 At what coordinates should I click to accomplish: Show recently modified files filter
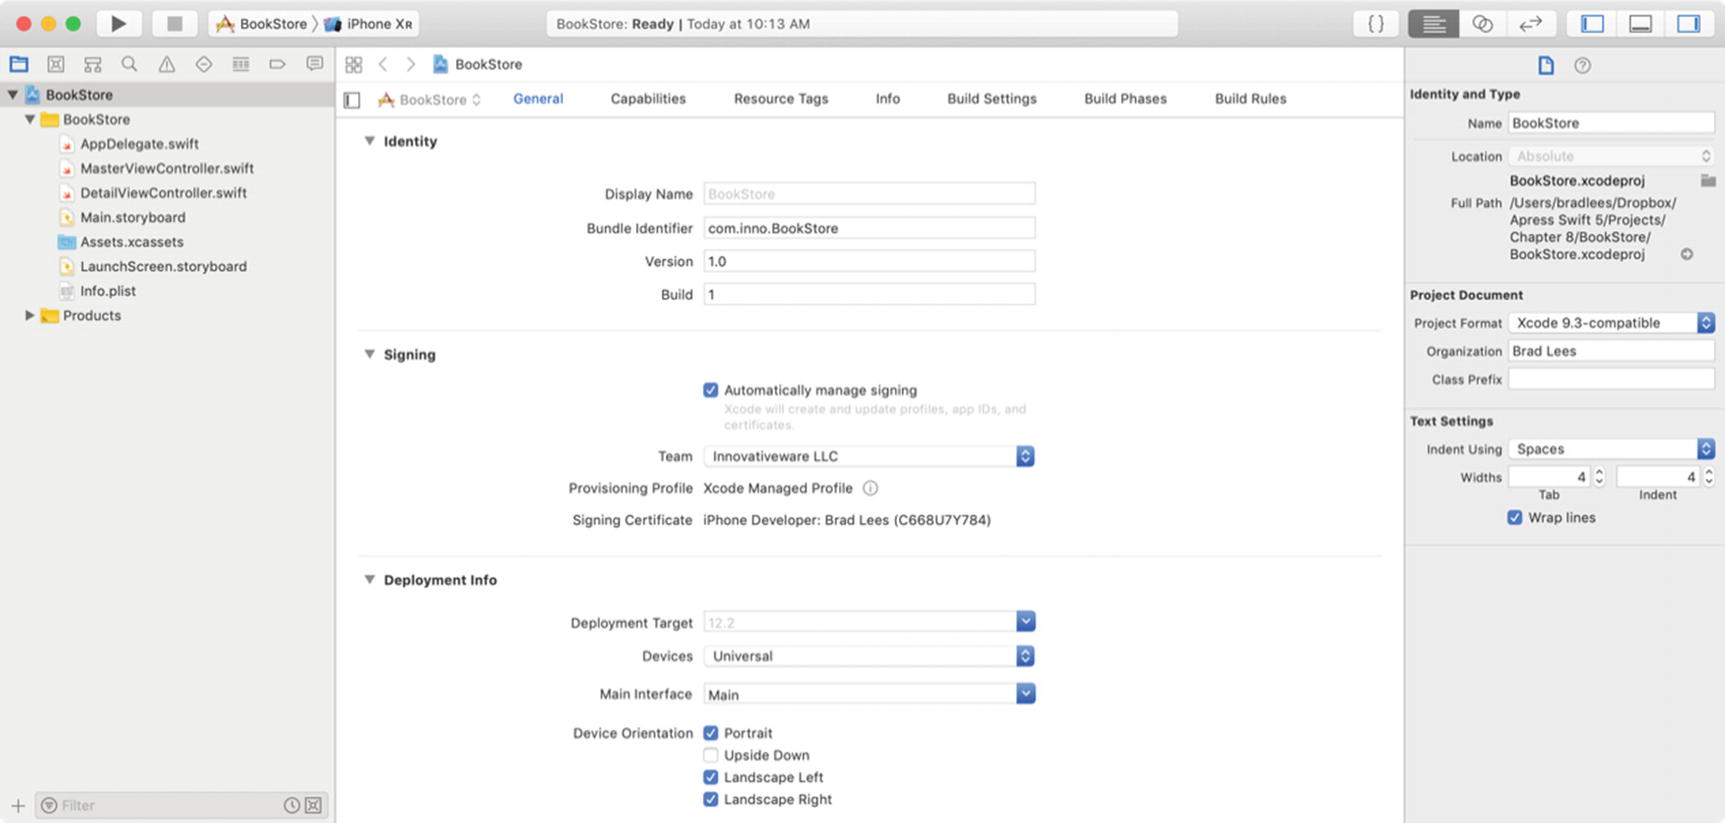[x=292, y=805]
